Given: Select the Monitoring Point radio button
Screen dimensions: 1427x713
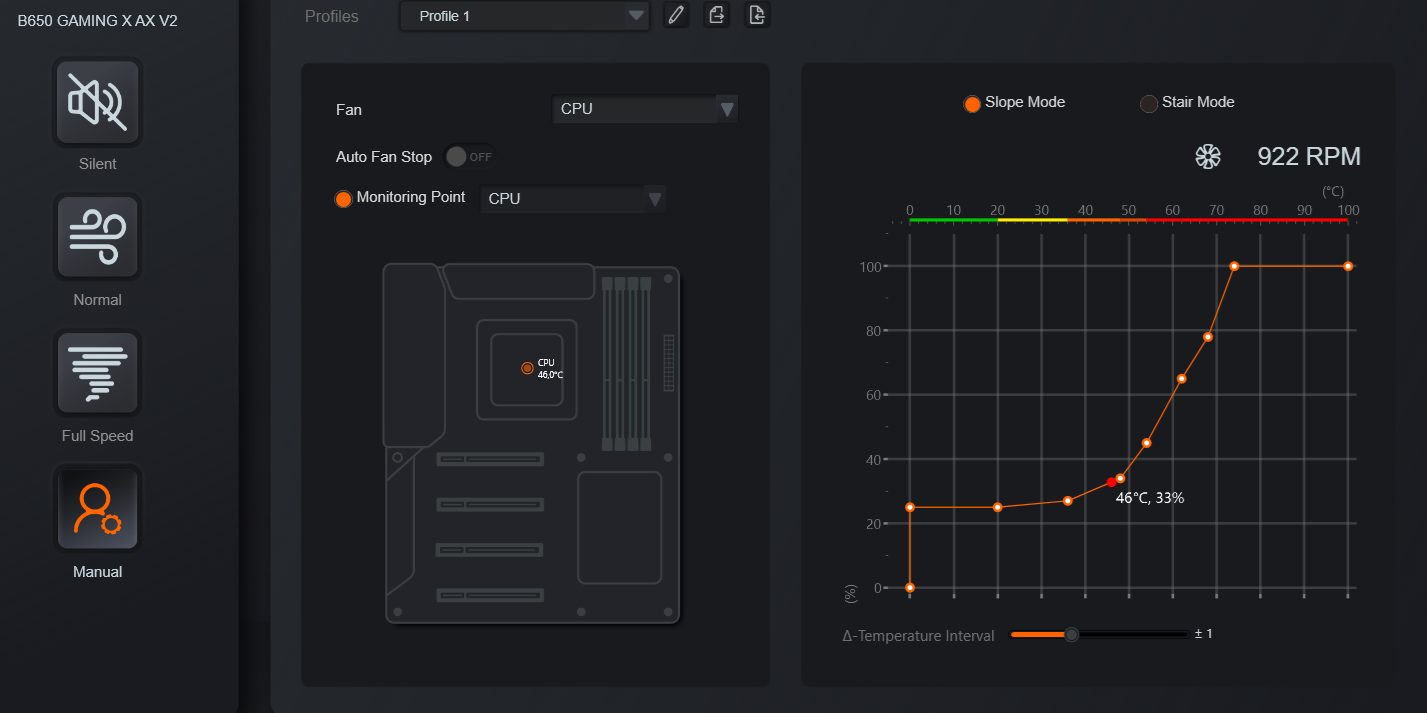Looking at the screenshot, I should 343,199.
